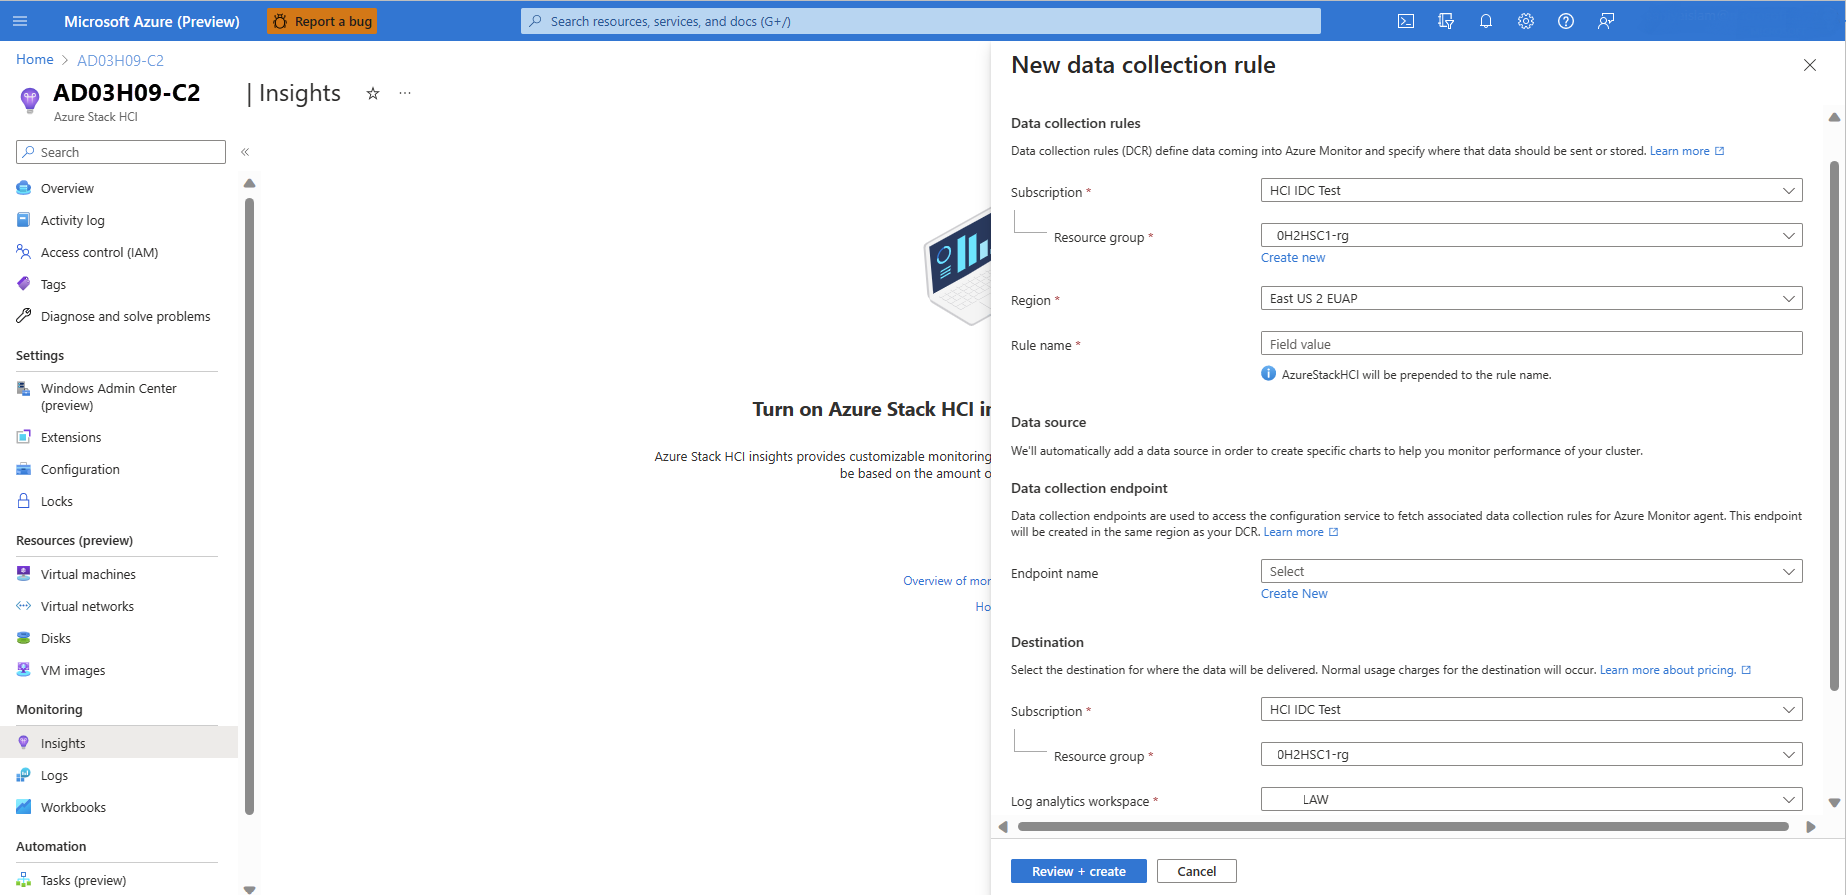The height and width of the screenshot is (895, 1846).
Task: Open the feedback icon in top bar
Action: click(1606, 21)
